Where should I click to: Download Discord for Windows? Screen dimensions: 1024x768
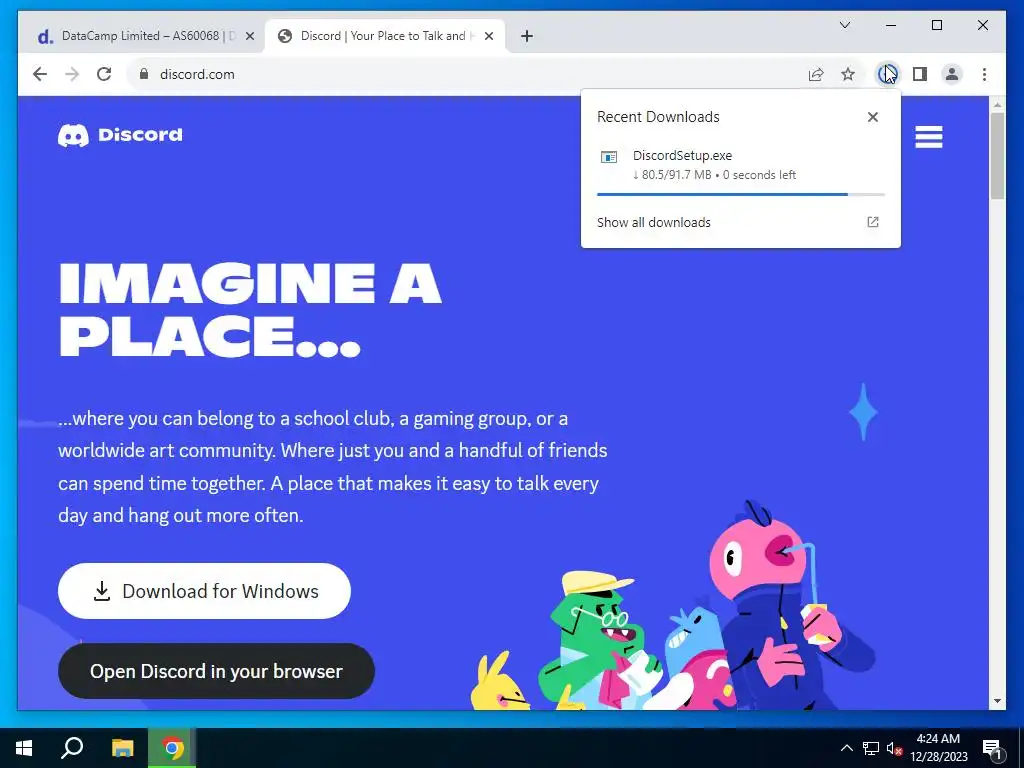coord(204,591)
